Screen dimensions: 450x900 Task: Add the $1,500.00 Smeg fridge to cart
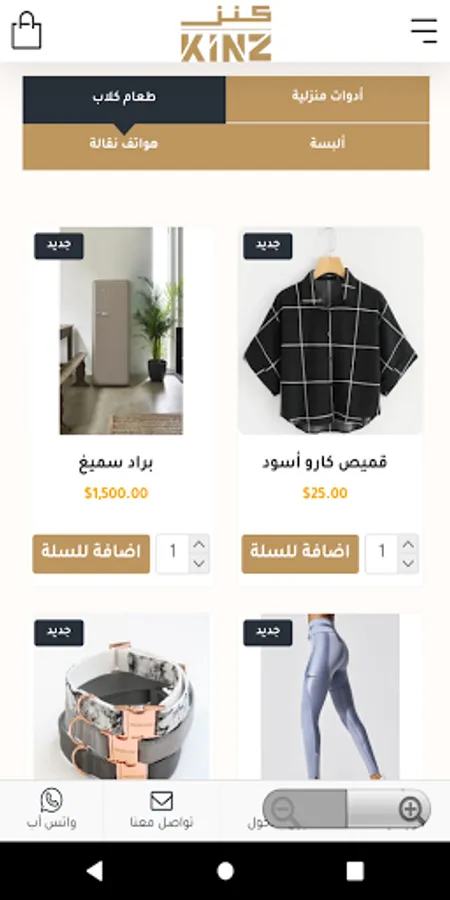point(91,554)
